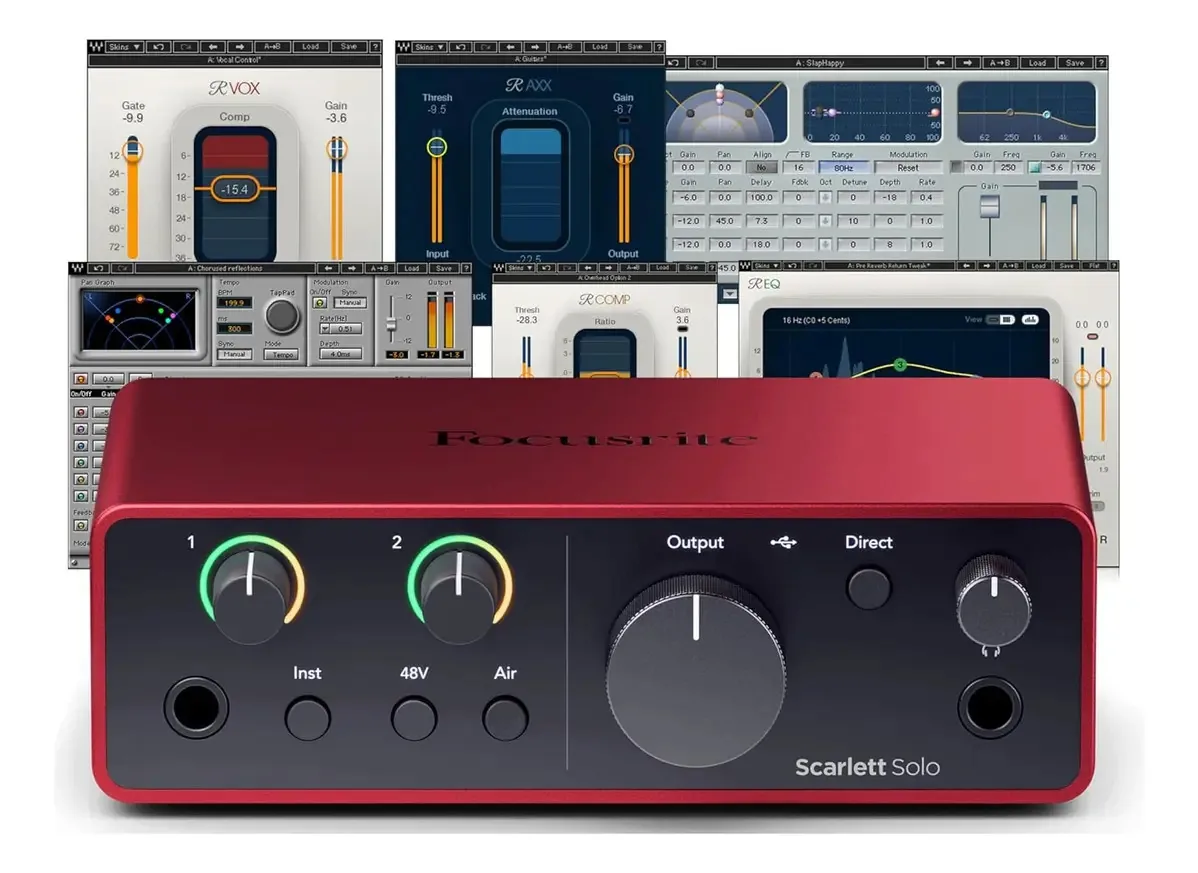Click Load in the RVox toolbar
The height and width of the screenshot is (873, 1198).
click(310, 47)
